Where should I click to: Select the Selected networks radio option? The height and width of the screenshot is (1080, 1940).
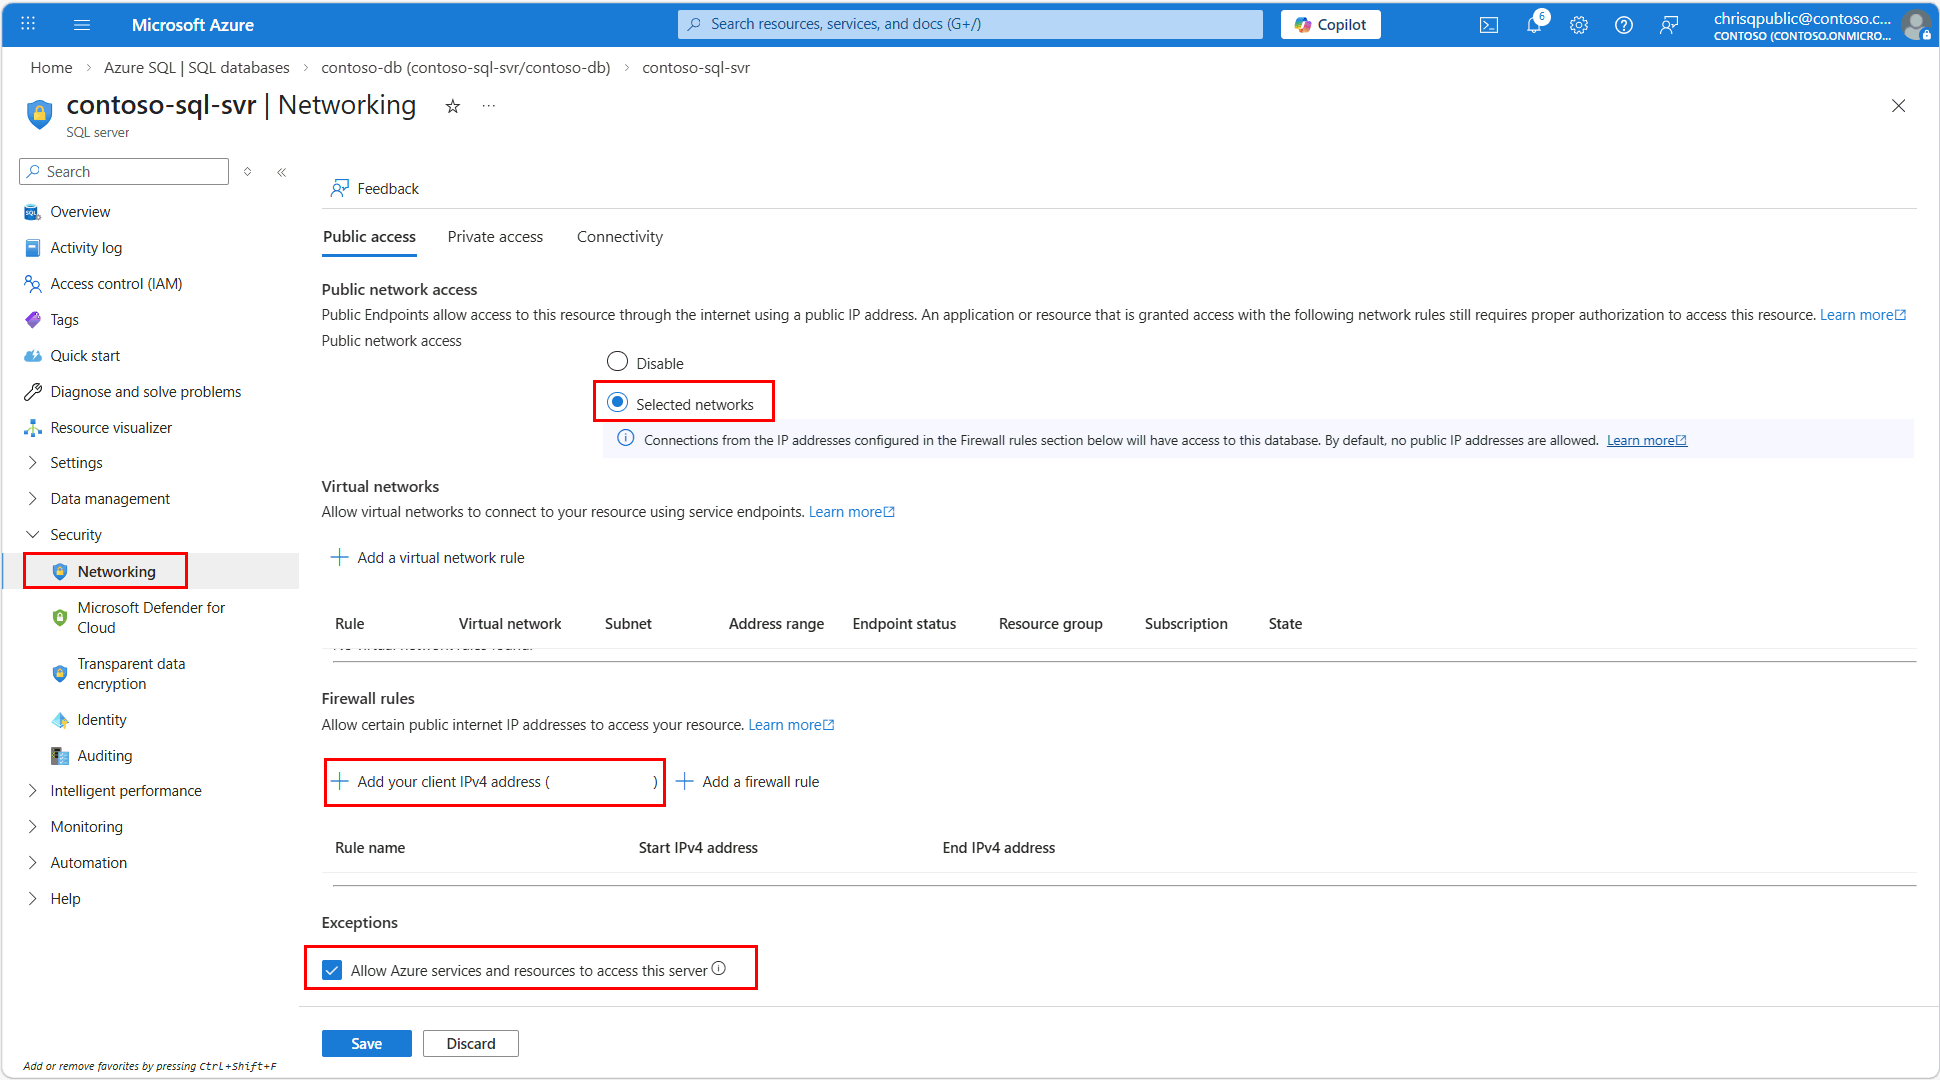tap(618, 402)
